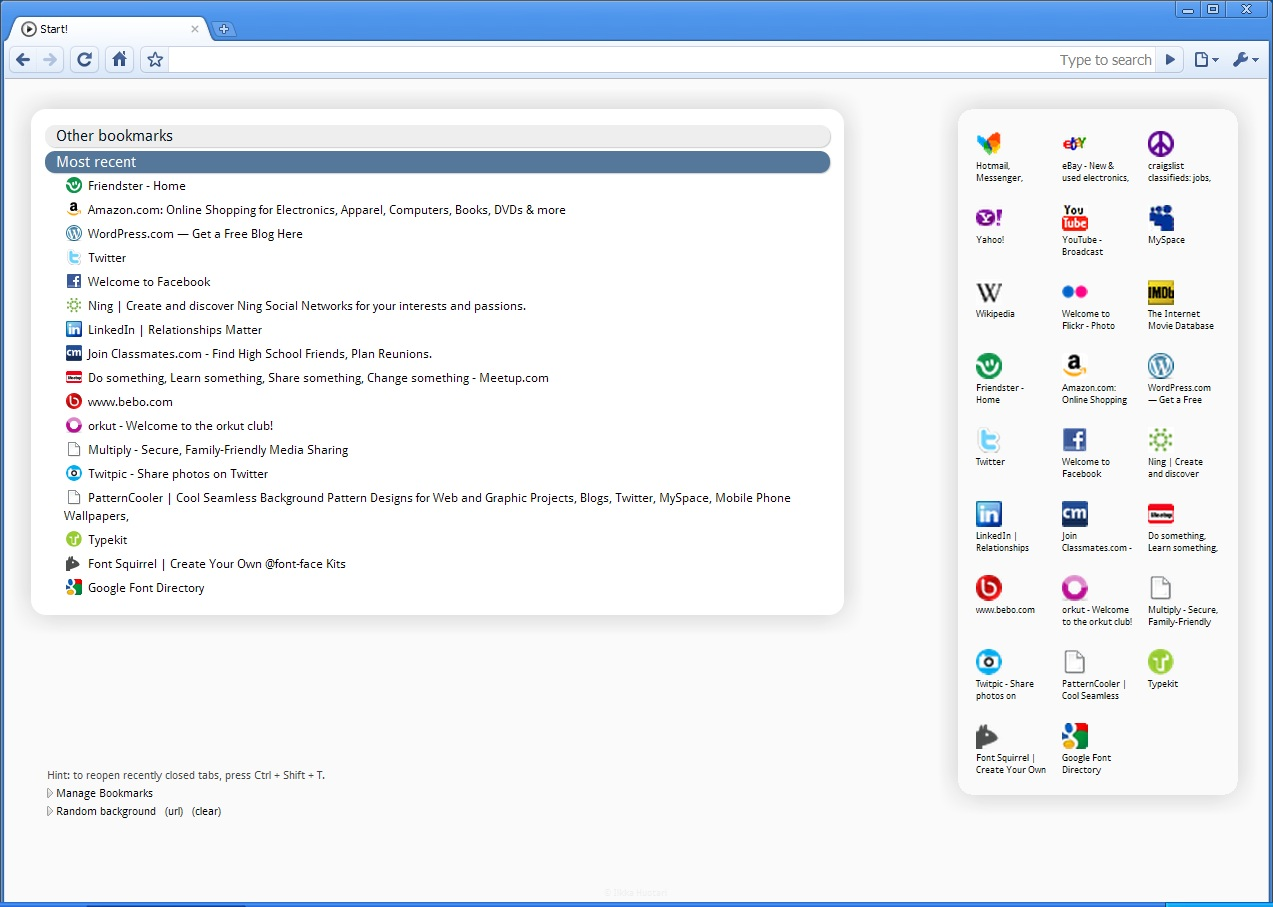The height and width of the screenshot is (907, 1273).
Task: Open 'LinkedIn | Relationships Matter' link
Action: (175, 330)
